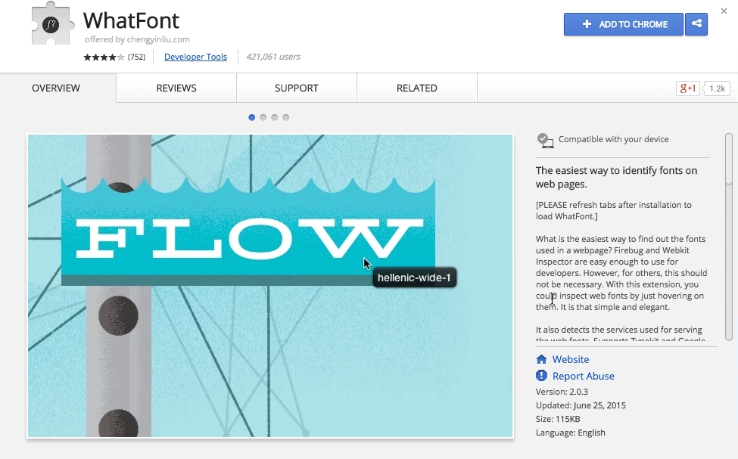This screenshot has width=738, height=459.
Task: Switch to the Reviews tab
Action: 176,88
